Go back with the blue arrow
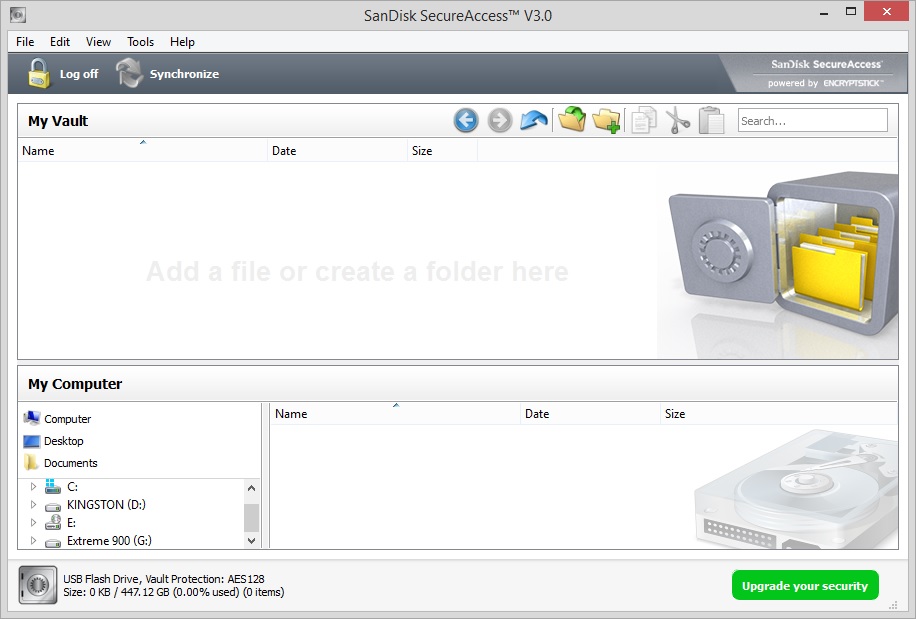Screen dimensions: 916x619 click(x=466, y=120)
